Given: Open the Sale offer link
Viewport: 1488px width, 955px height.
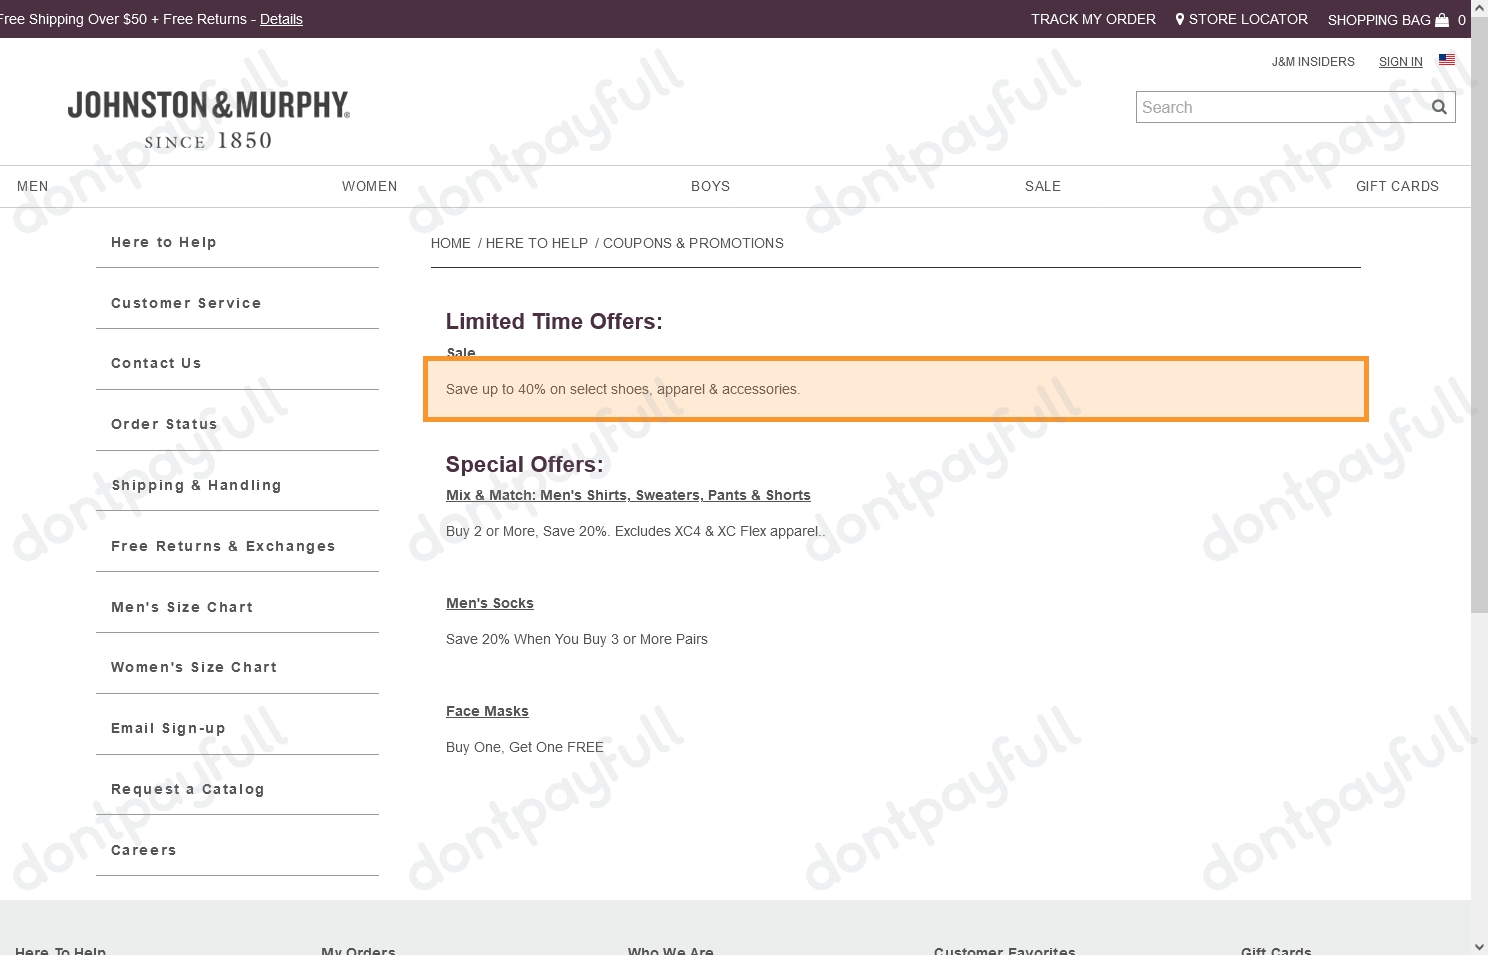Looking at the screenshot, I should 461,352.
